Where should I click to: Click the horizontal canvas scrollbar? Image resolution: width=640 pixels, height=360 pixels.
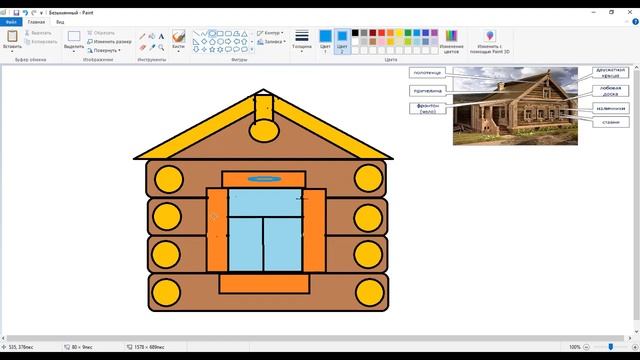point(315,338)
